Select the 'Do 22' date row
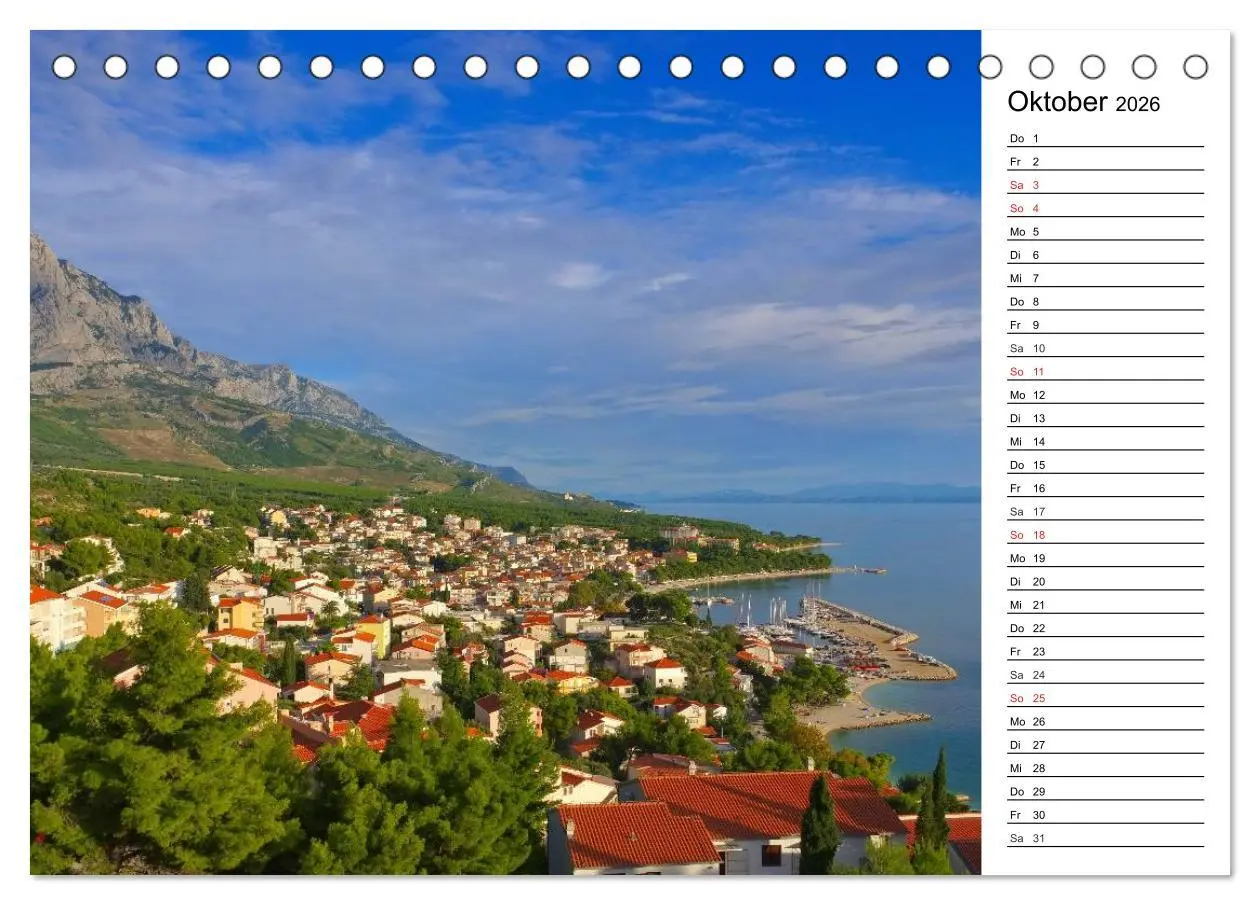This screenshot has height=905, width=1260. [1105, 628]
